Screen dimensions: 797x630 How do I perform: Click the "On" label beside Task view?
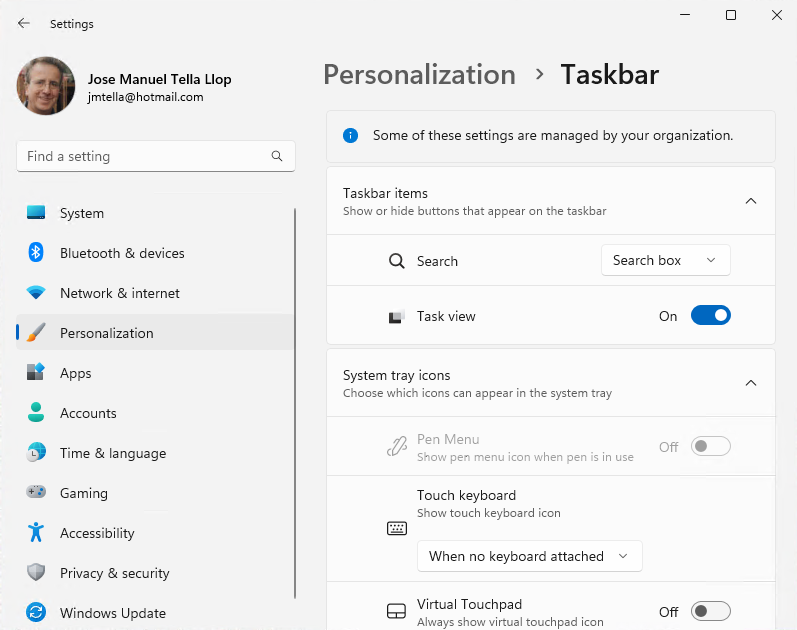point(668,316)
